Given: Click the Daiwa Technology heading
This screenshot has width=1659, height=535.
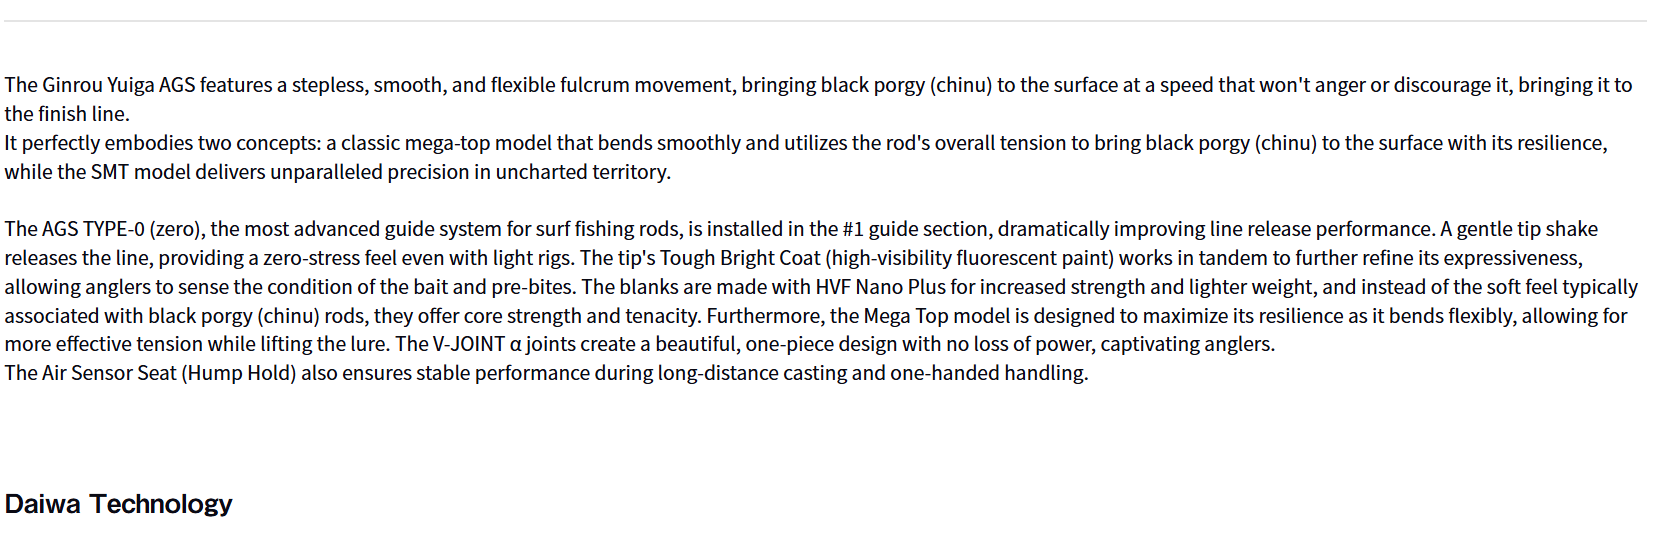Looking at the screenshot, I should coord(118,504).
